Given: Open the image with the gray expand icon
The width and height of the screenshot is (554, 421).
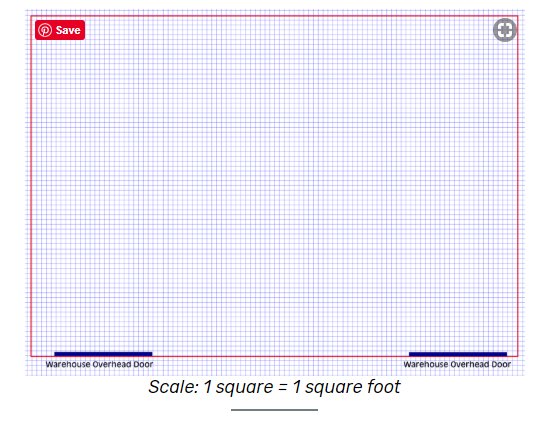Looking at the screenshot, I should [x=505, y=30].
